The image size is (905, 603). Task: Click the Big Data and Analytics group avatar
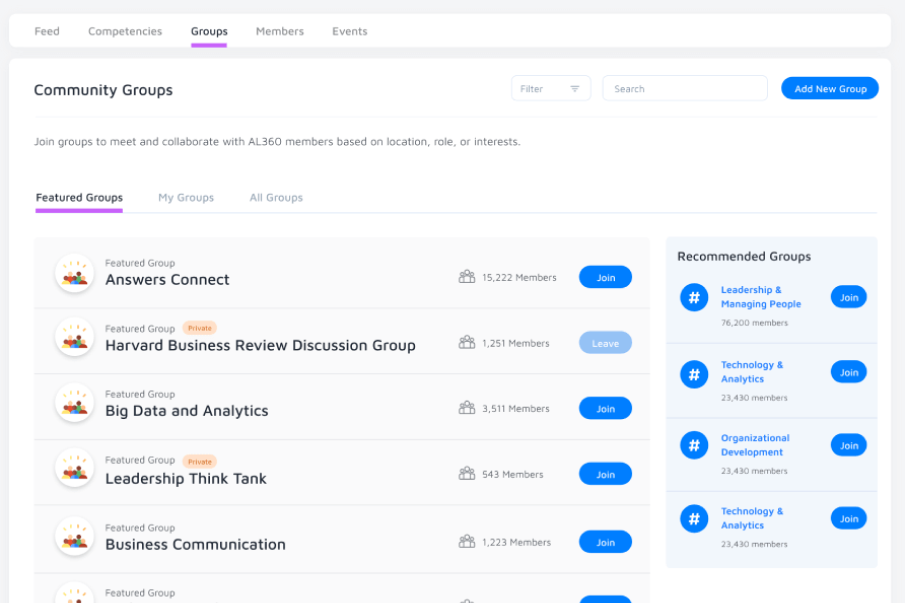pos(74,404)
